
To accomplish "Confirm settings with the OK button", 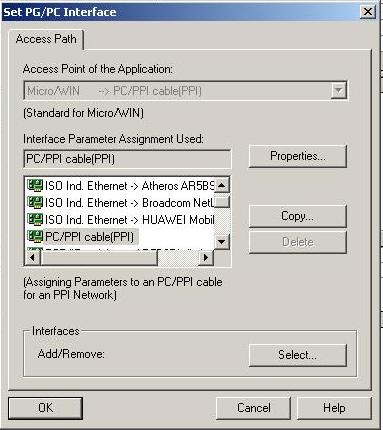I will point(45,408).
